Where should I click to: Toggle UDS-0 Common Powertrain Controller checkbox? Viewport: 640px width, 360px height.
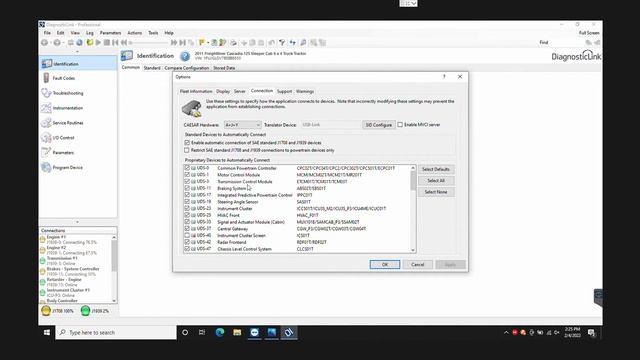click(187, 168)
